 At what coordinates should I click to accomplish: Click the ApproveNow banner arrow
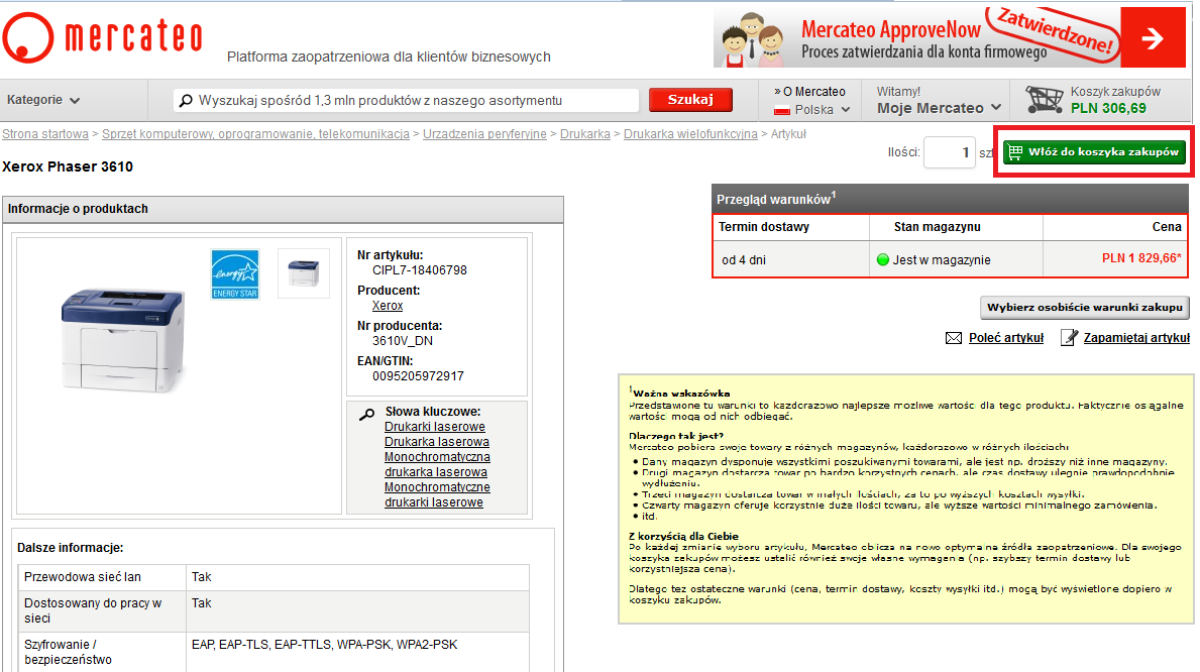[x=1153, y=38]
